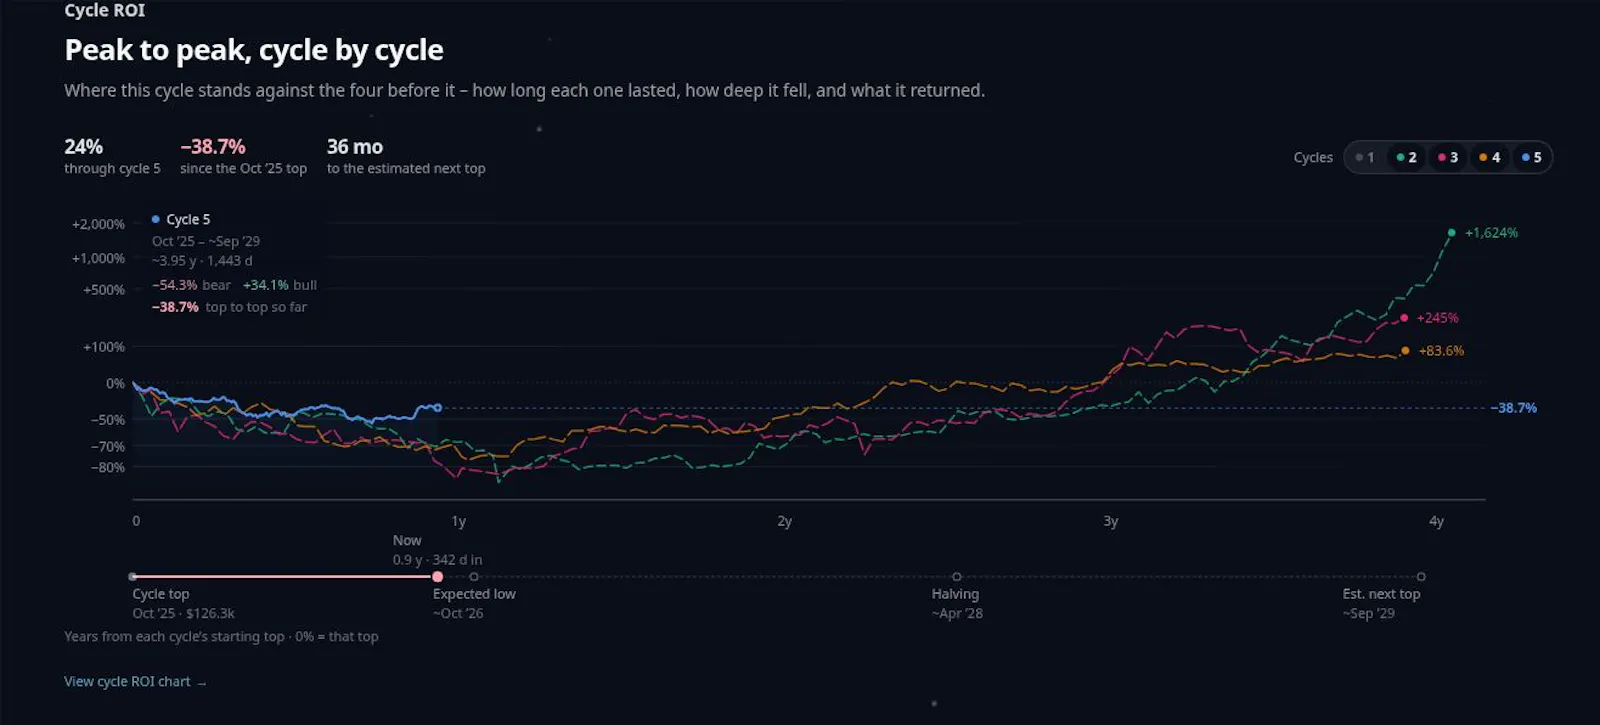Click the −54.3% bear value in tooltip
The height and width of the screenshot is (725, 1600).
tap(173, 285)
